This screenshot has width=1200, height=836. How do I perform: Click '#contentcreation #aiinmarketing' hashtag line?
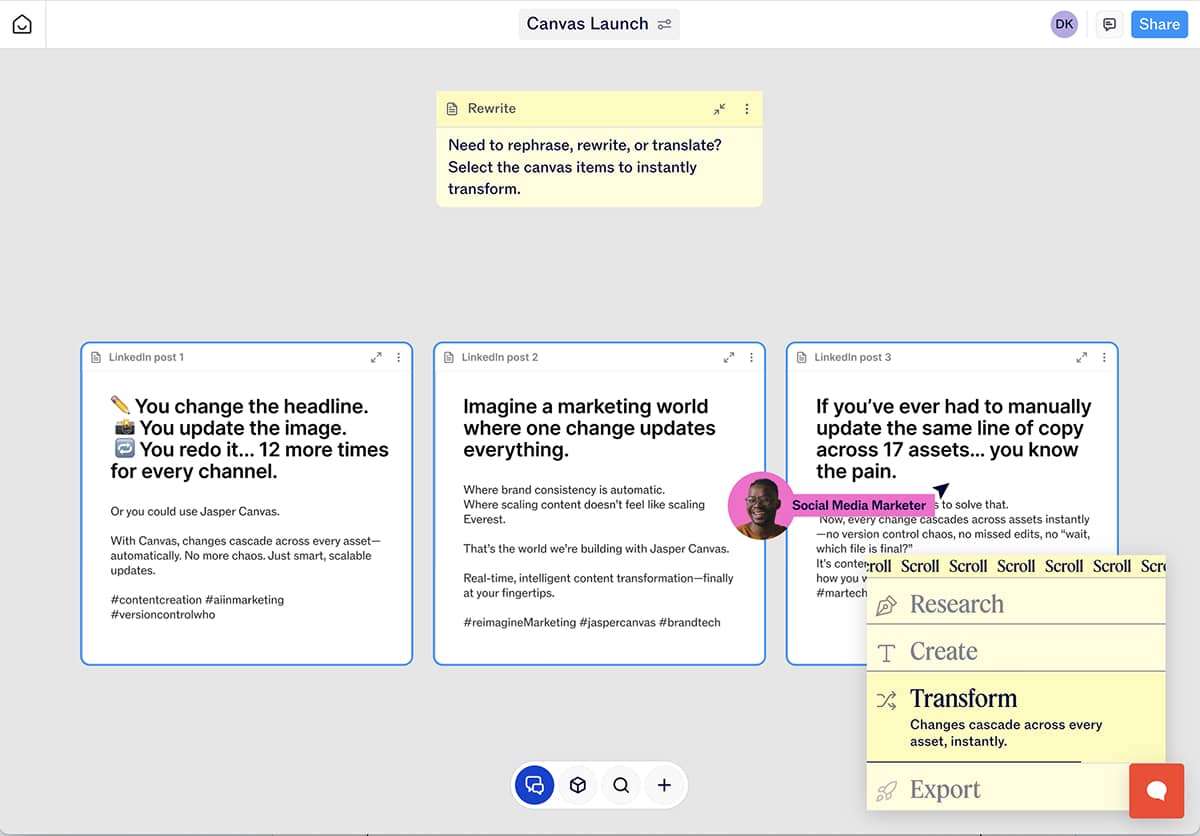[197, 600]
